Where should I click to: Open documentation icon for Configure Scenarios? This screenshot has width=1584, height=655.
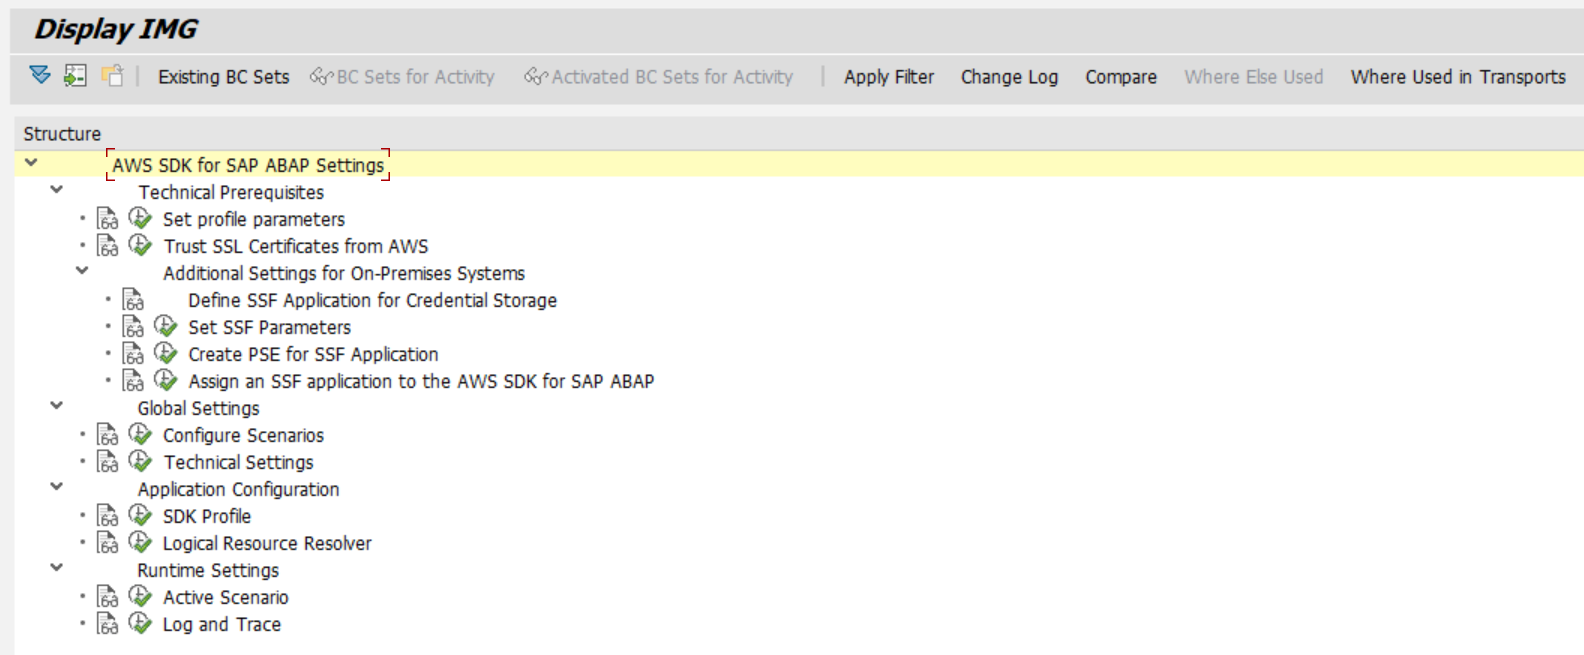coord(107,435)
